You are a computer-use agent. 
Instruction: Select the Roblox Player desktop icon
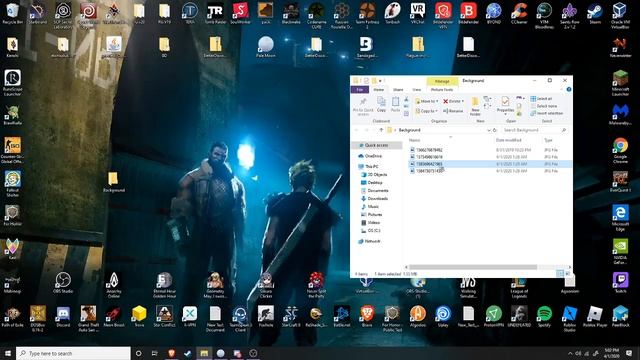coord(595,316)
